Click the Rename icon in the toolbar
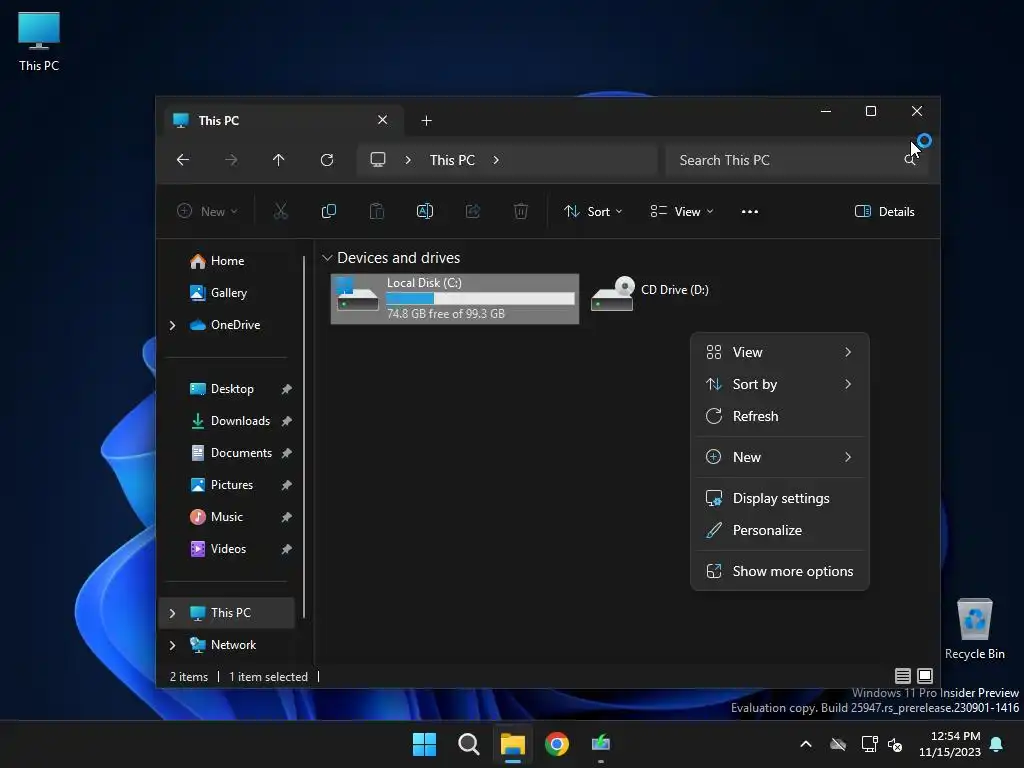Image resolution: width=1024 pixels, height=768 pixels. tap(424, 211)
